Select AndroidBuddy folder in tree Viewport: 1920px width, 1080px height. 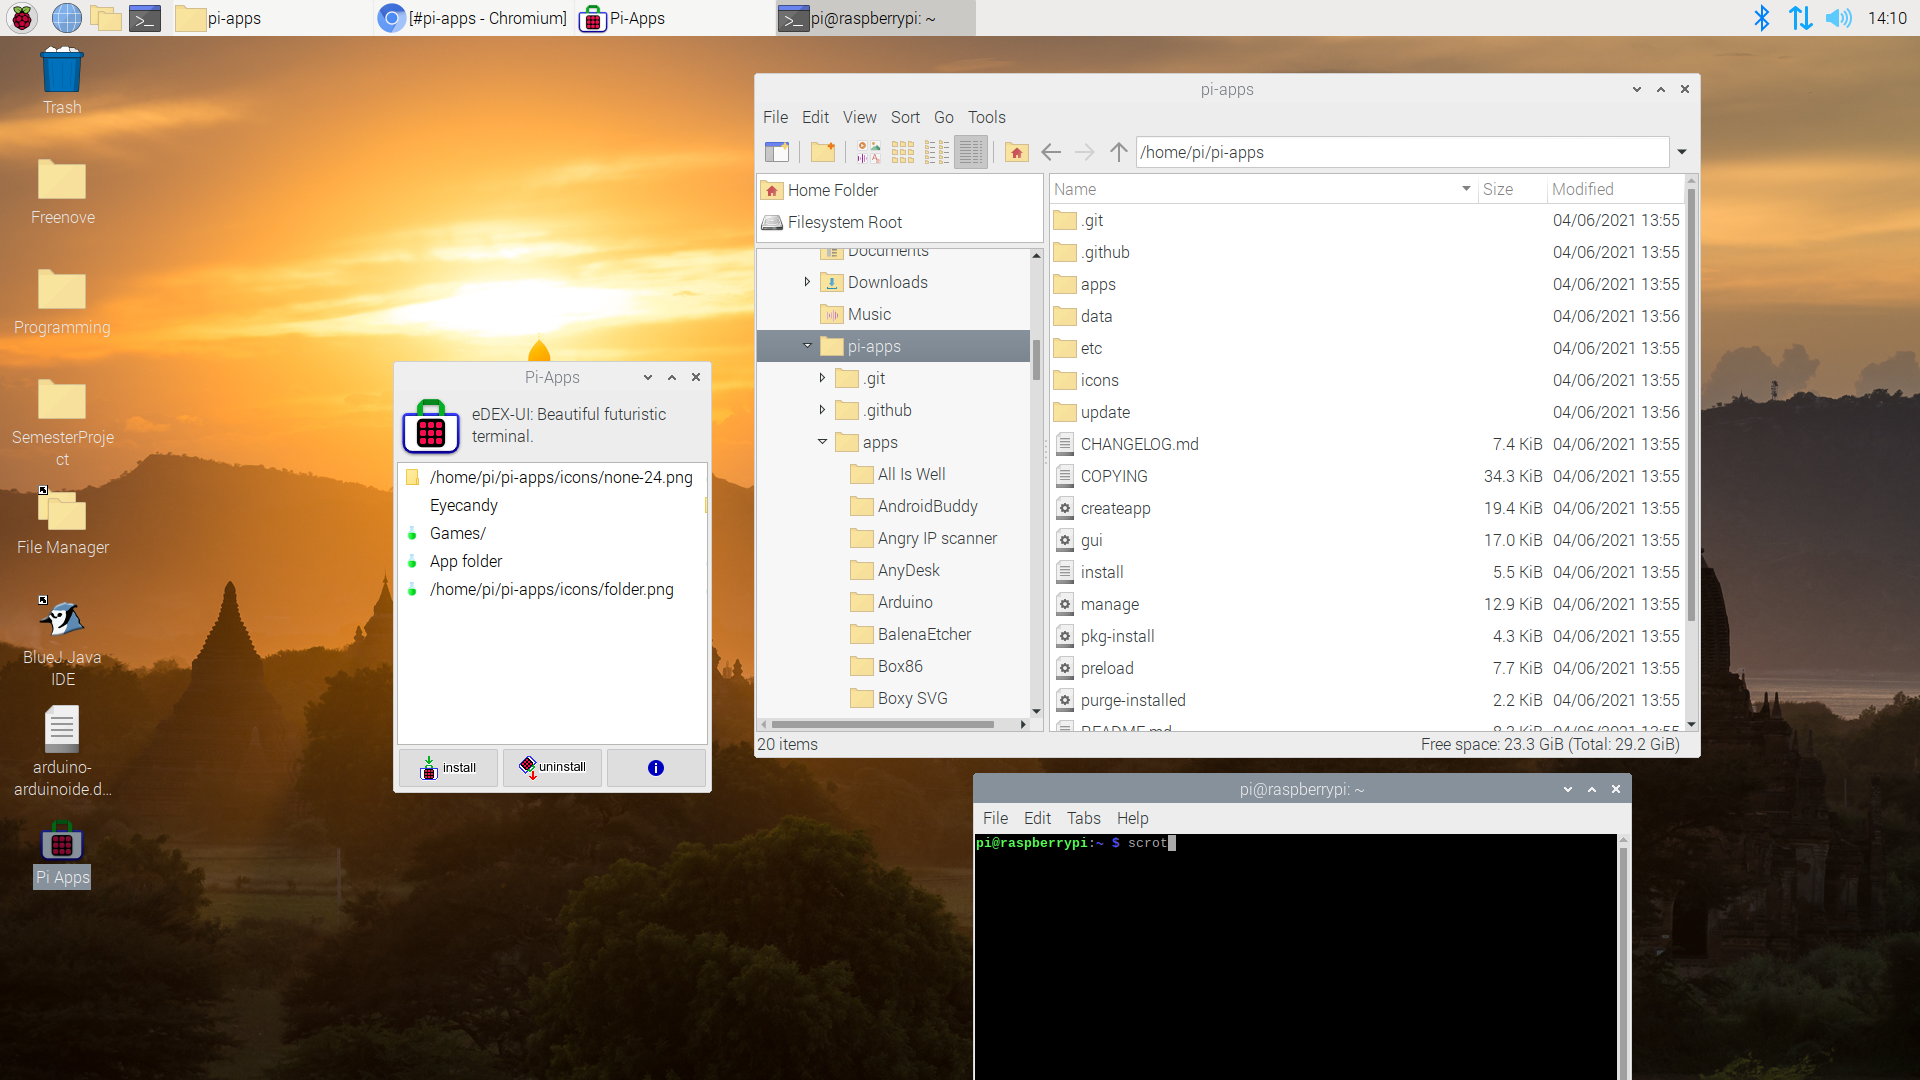(913, 506)
